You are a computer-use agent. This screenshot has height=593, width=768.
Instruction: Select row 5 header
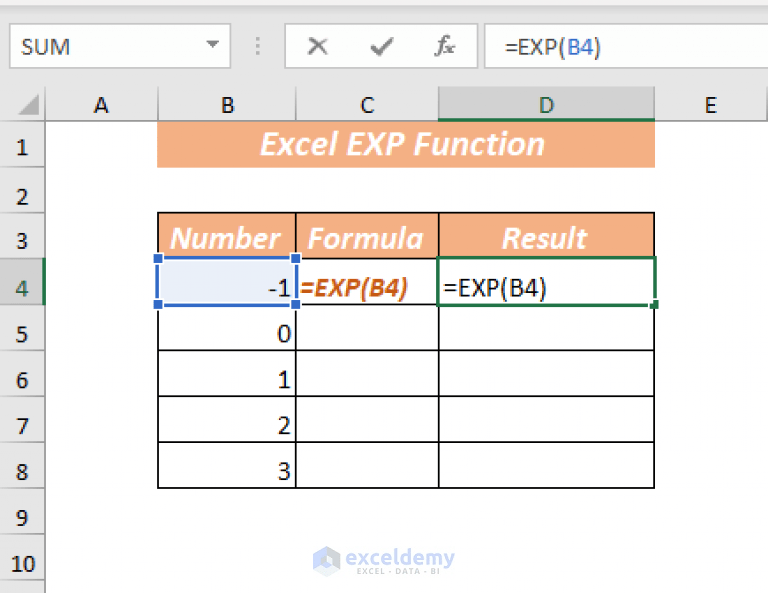coord(22,330)
